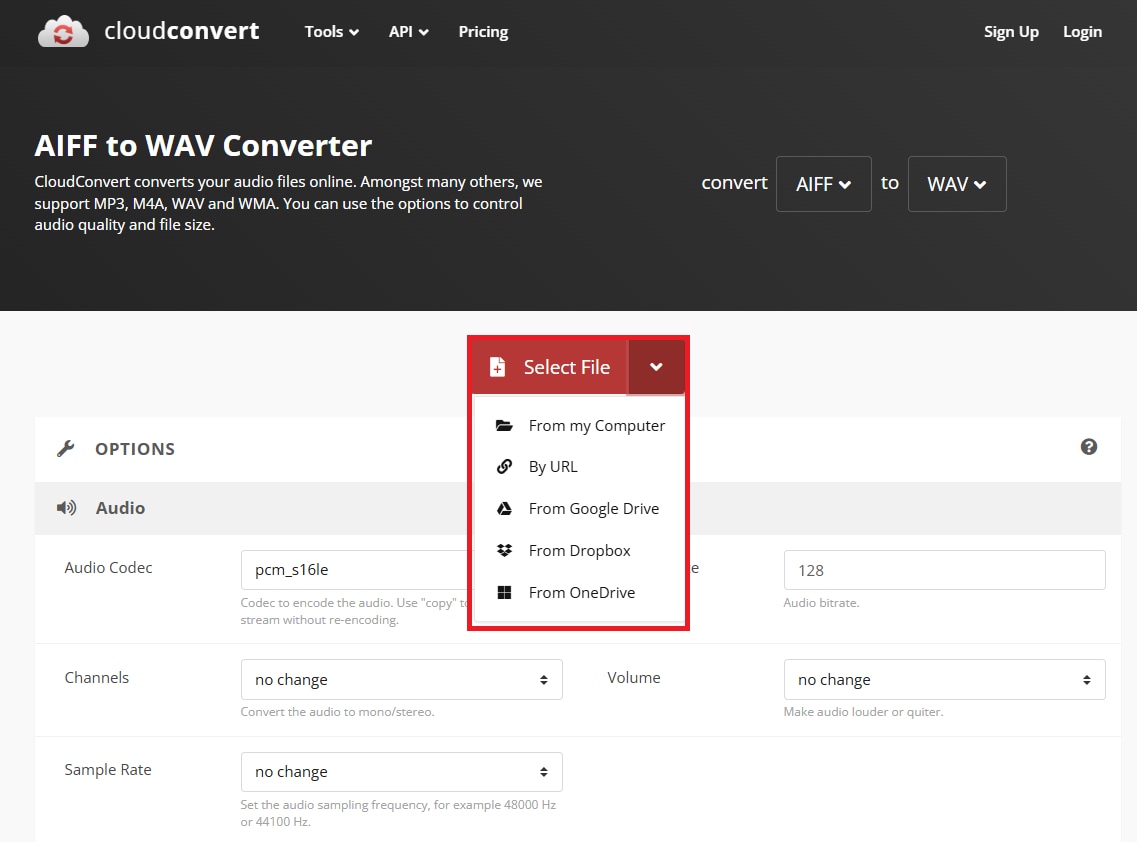1137x842 pixels.
Task: Click the "Set the audio sampling frequency" hint
Action: tap(398, 813)
